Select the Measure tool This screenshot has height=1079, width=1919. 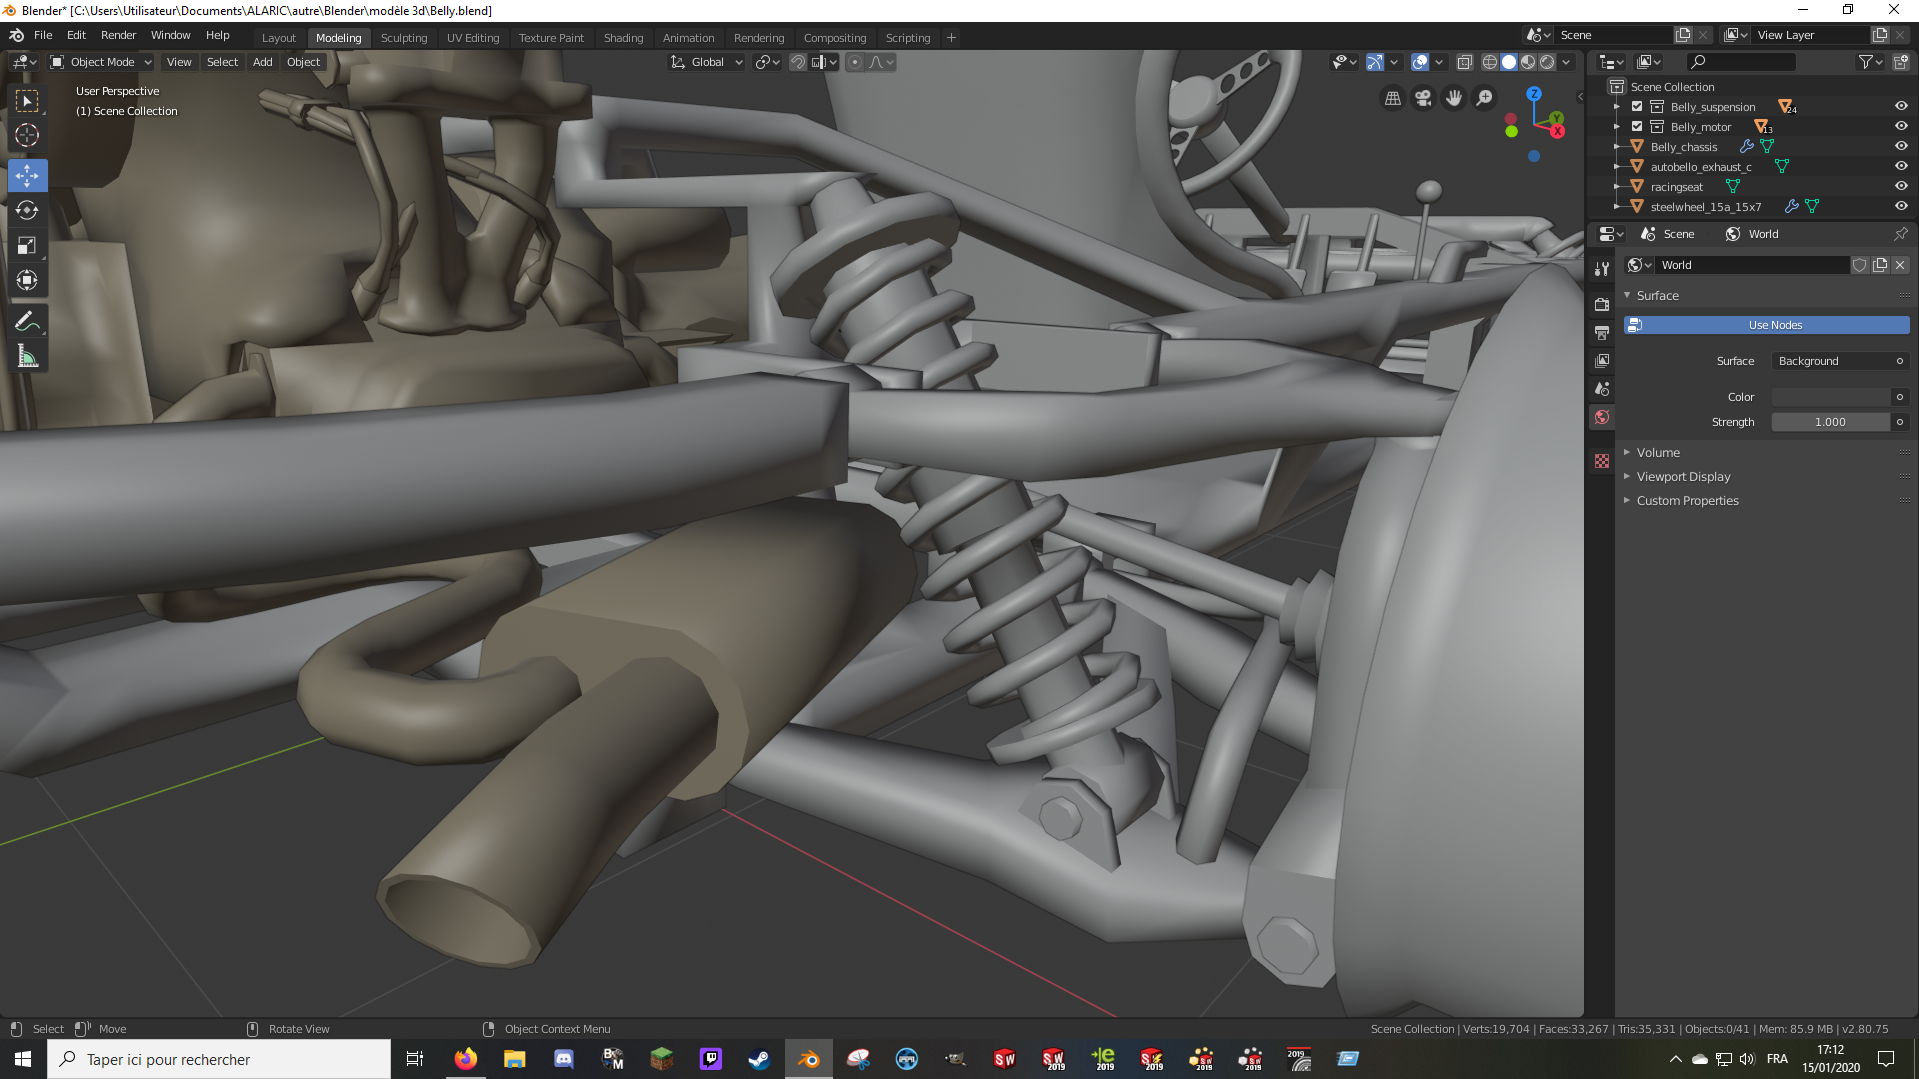(27, 357)
